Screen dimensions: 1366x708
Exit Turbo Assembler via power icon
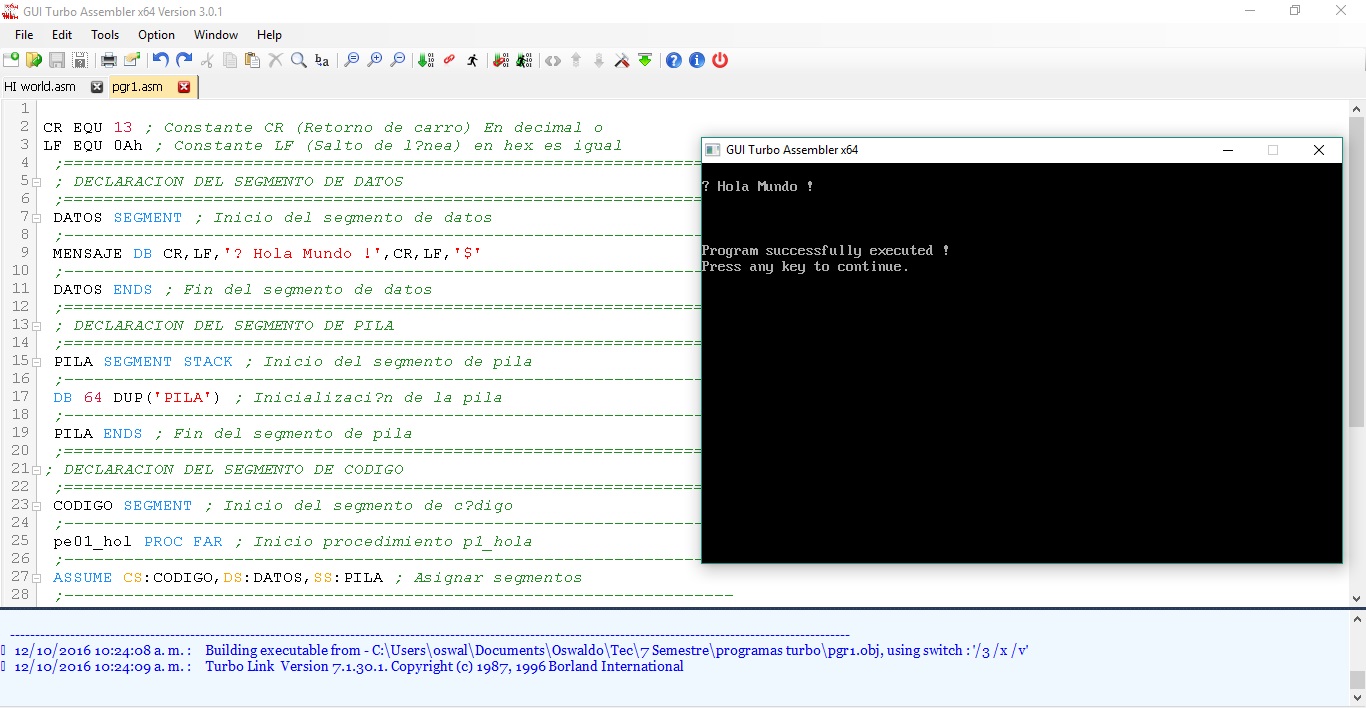[x=721, y=60]
